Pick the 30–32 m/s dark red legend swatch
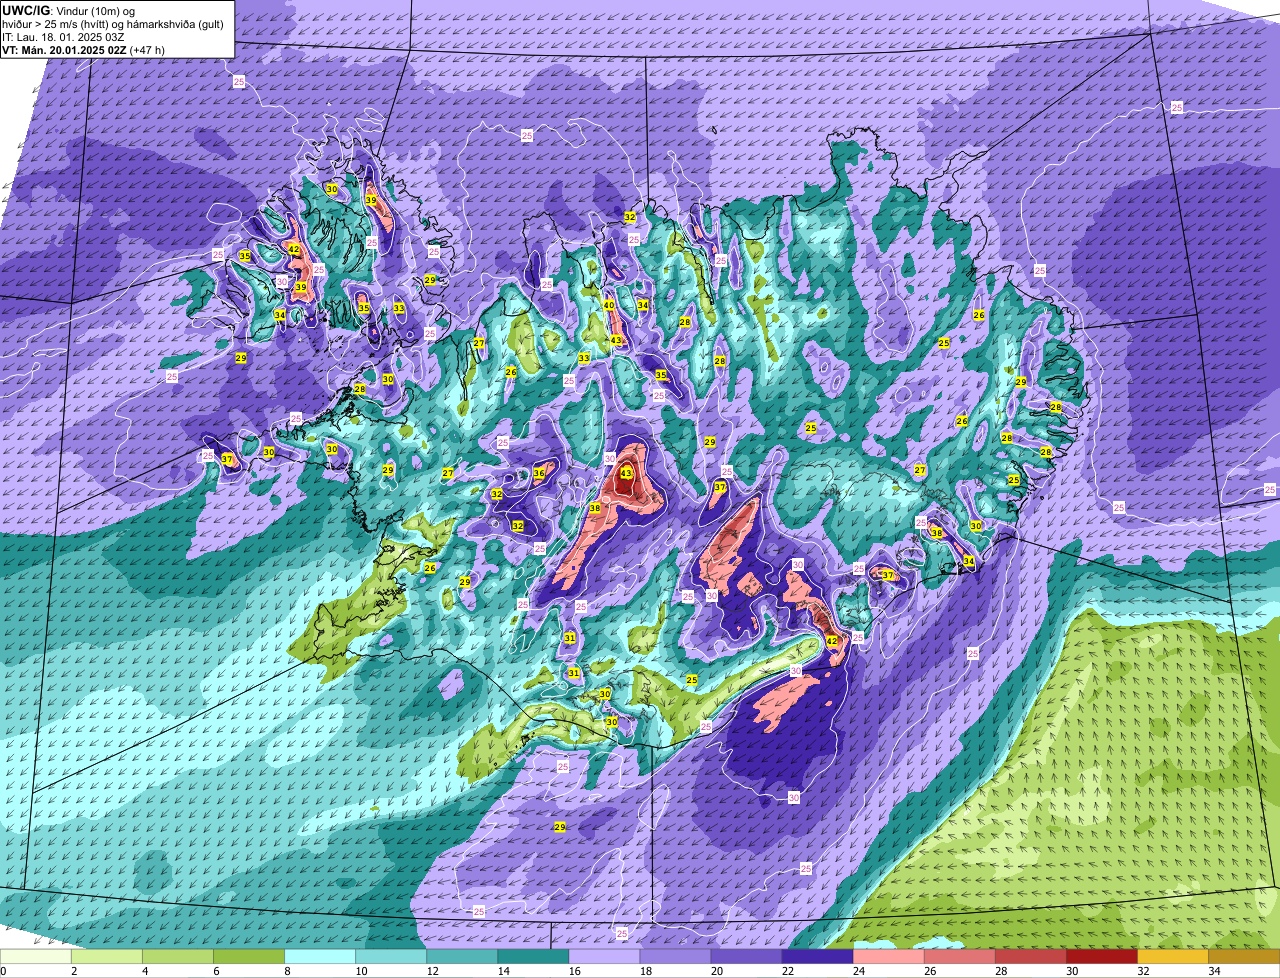 click(x=1101, y=957)
